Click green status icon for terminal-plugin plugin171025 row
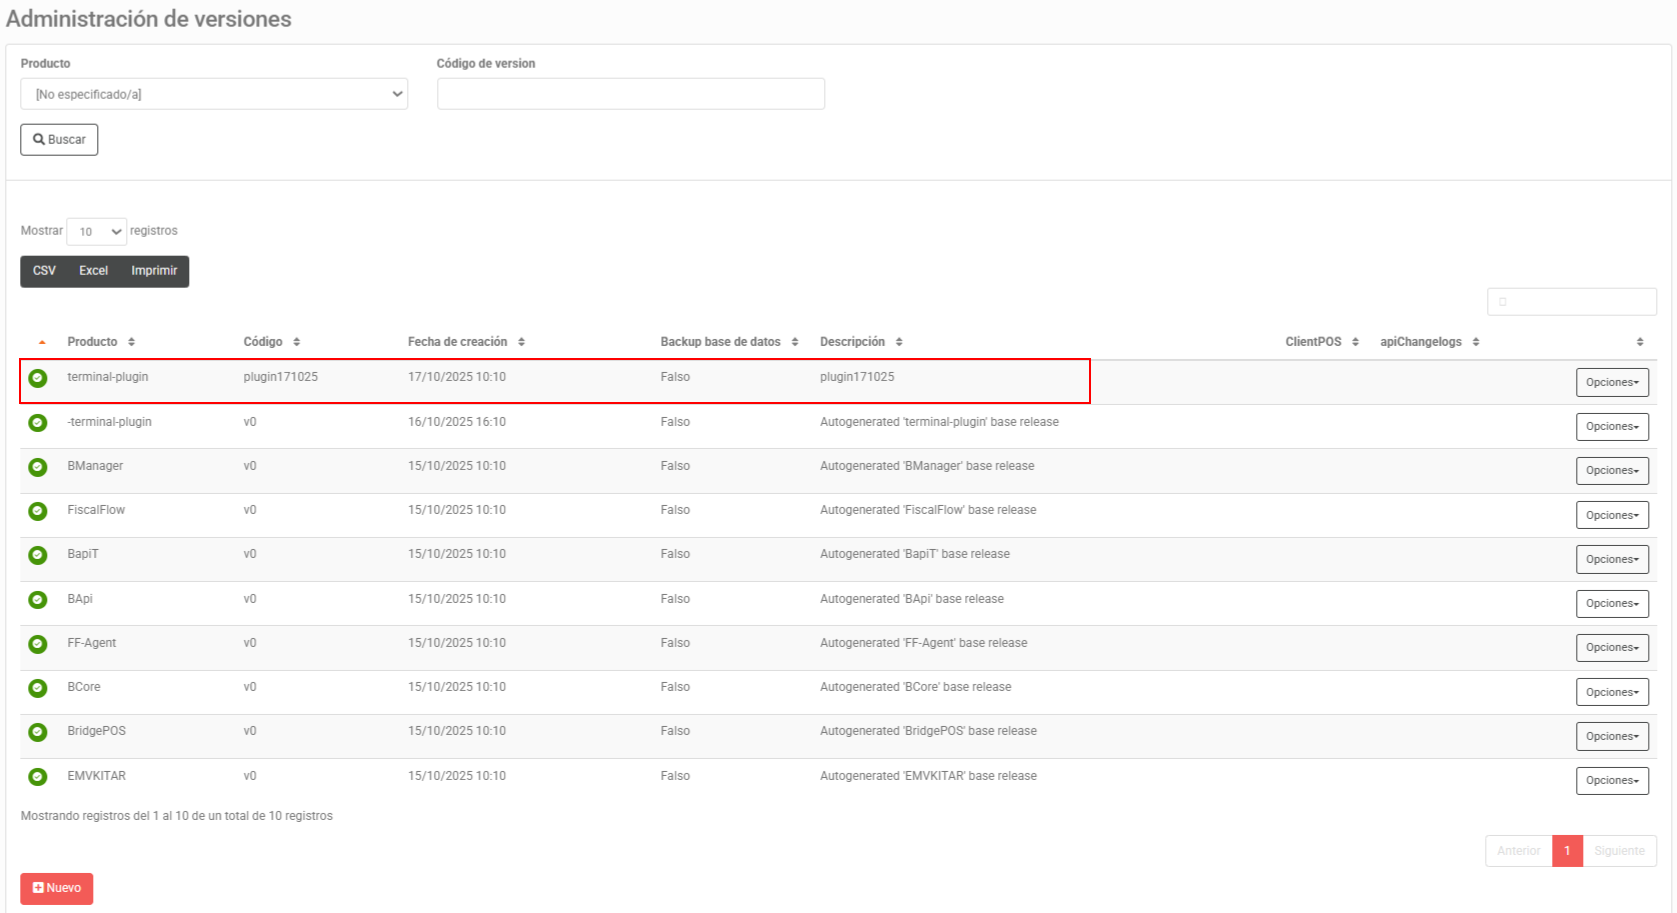Viewport: 1677px width, 913px height. [38, 378]
